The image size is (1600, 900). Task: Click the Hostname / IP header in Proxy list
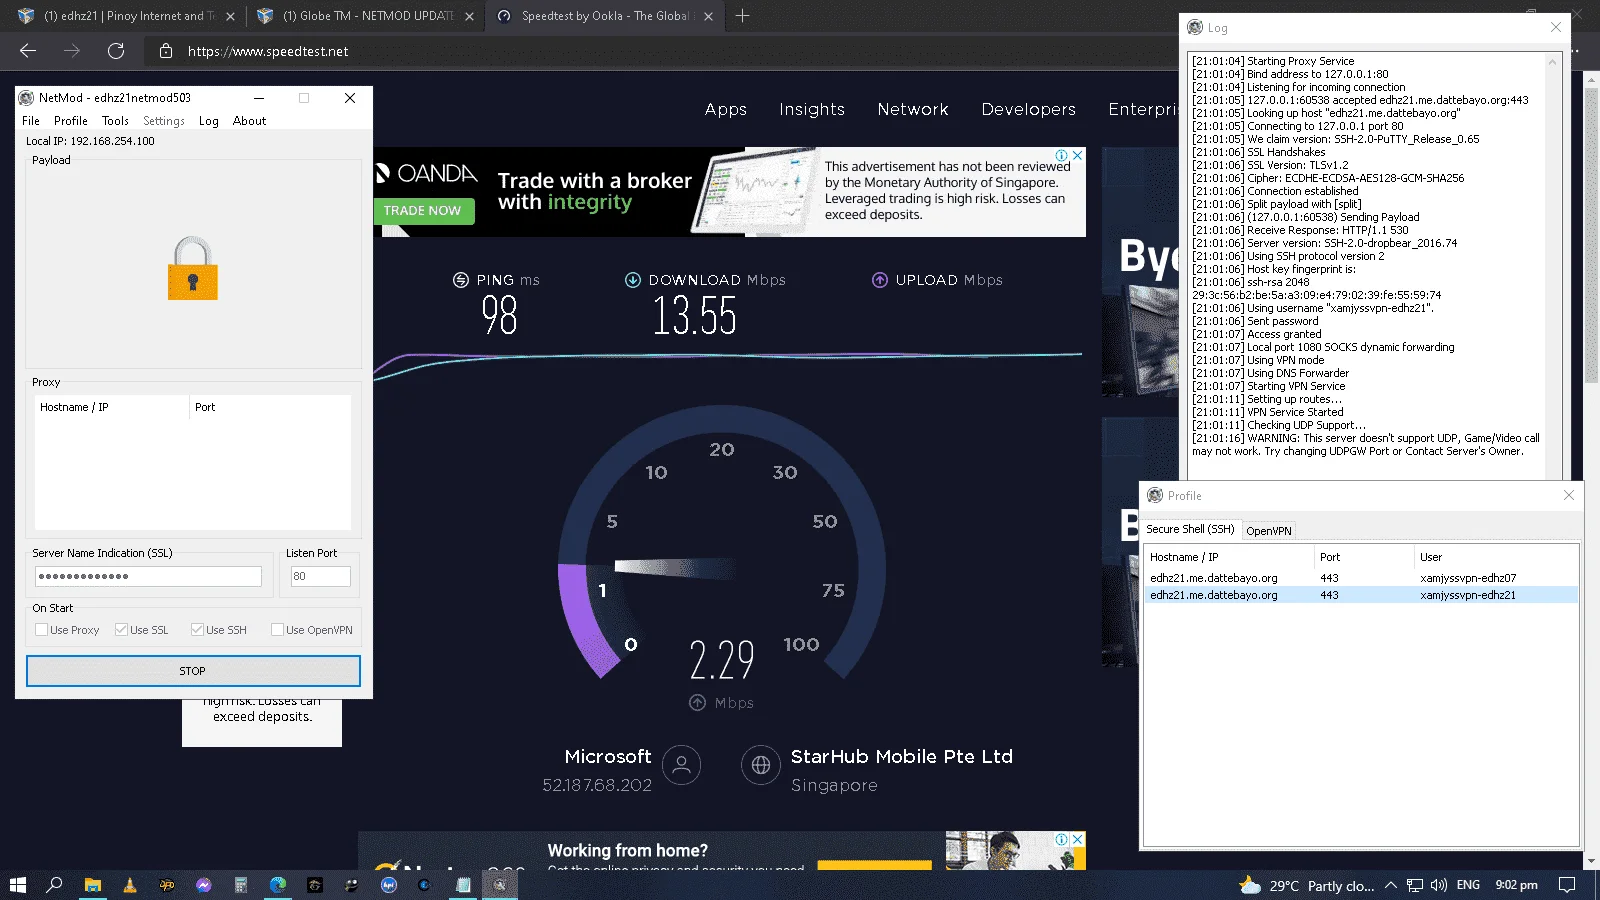coord(112,407)
